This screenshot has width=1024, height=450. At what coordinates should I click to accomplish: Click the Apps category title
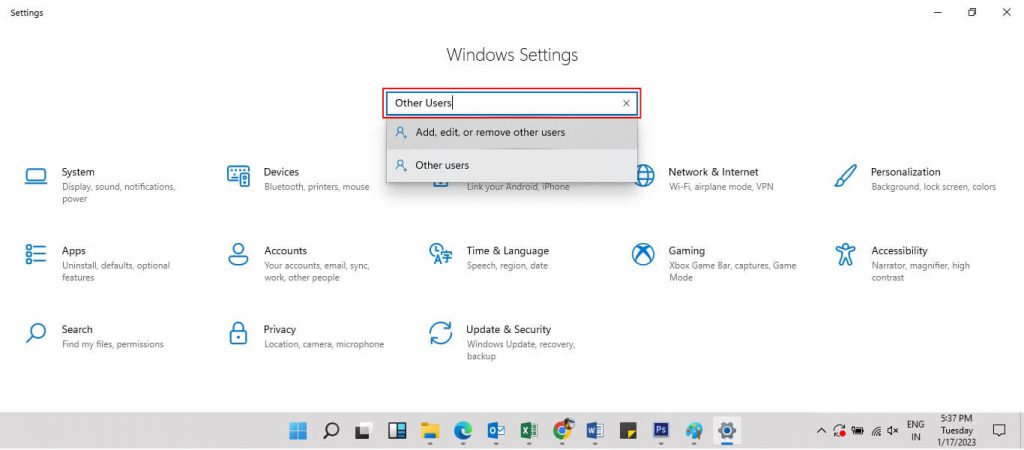74,251
